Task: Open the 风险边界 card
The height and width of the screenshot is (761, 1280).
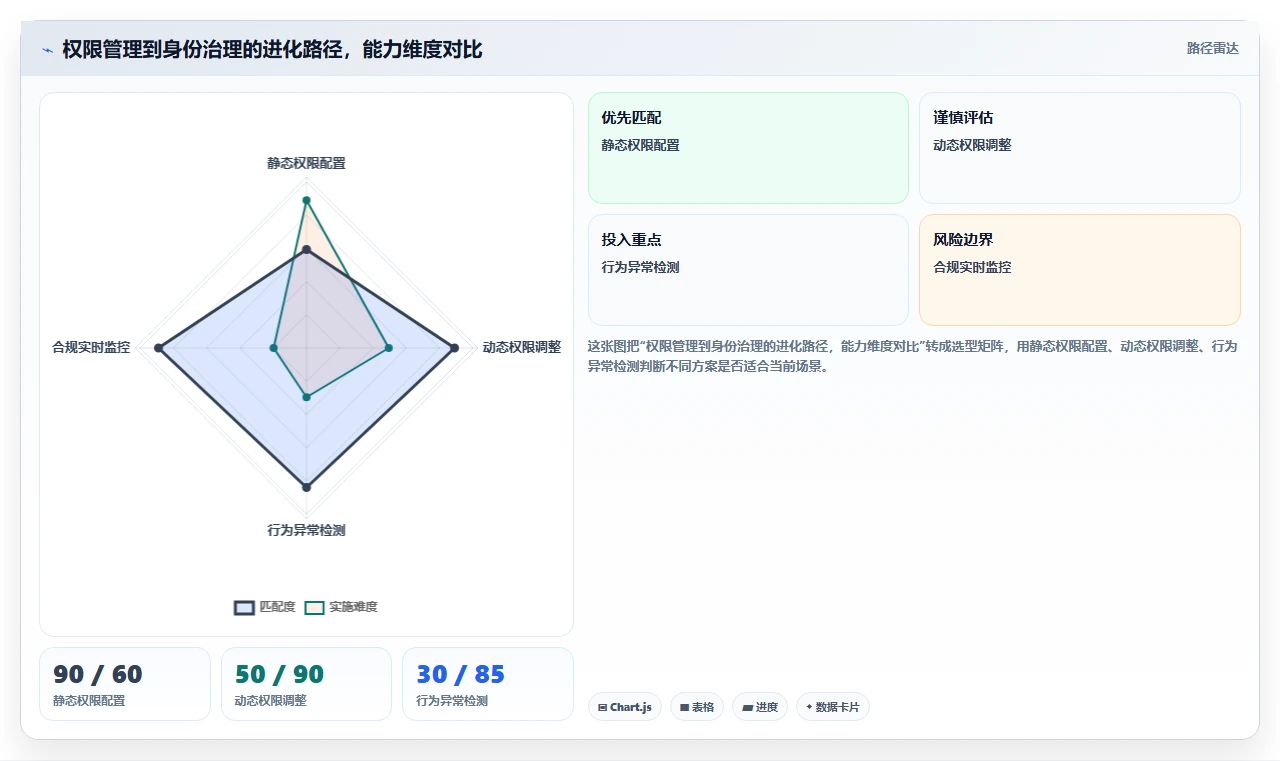Action: click(x=1080, y=270)
